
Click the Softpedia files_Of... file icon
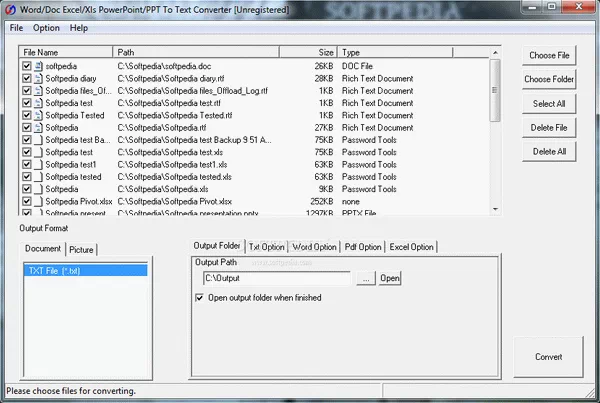38,91
